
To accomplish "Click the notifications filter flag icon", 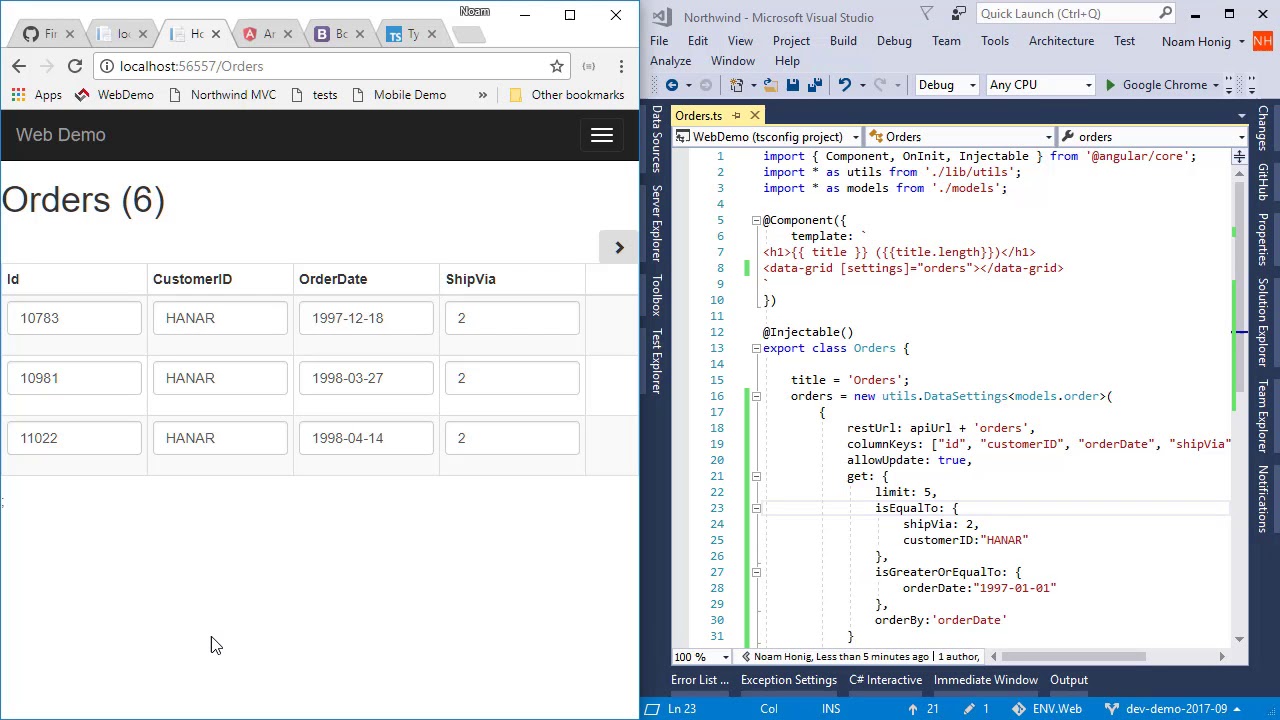I will tap(926, 13).
